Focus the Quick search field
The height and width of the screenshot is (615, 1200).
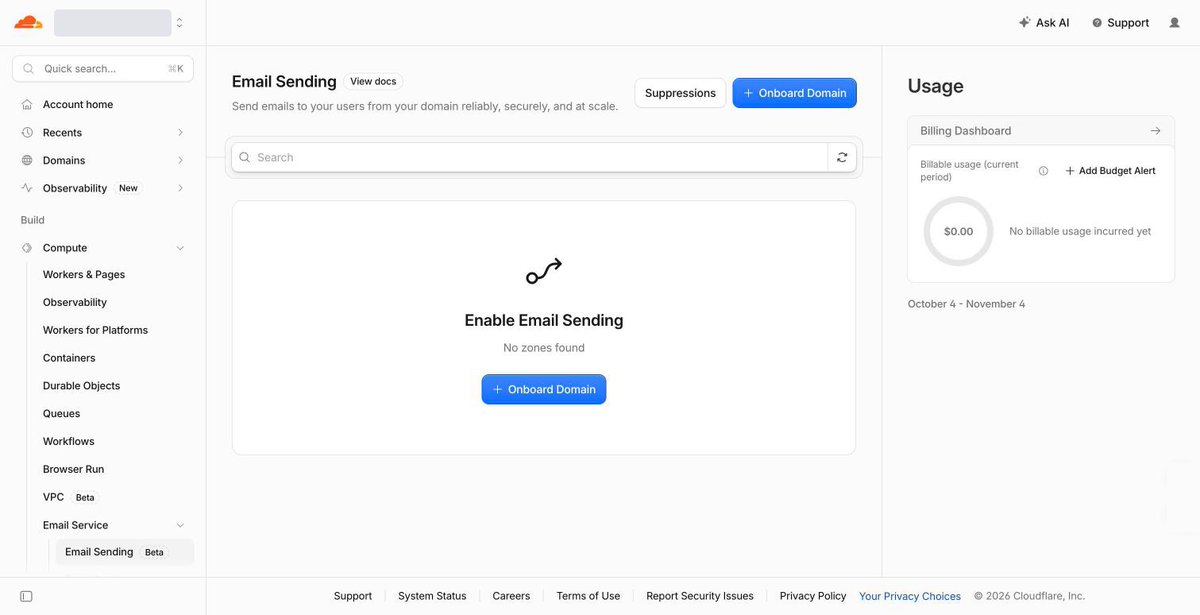[x=103, y=69]
